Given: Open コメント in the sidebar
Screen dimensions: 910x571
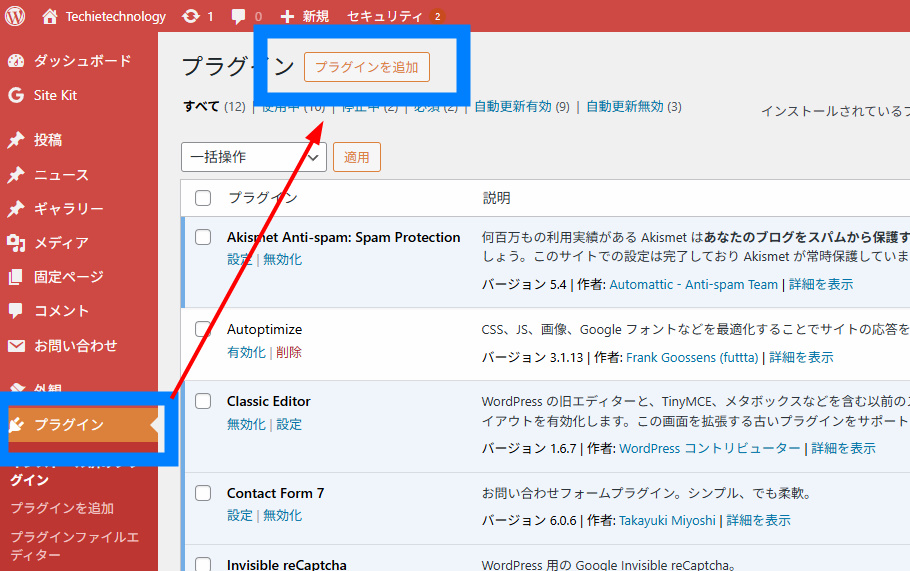Looking at the screenshot, I should tap(61, 310).
